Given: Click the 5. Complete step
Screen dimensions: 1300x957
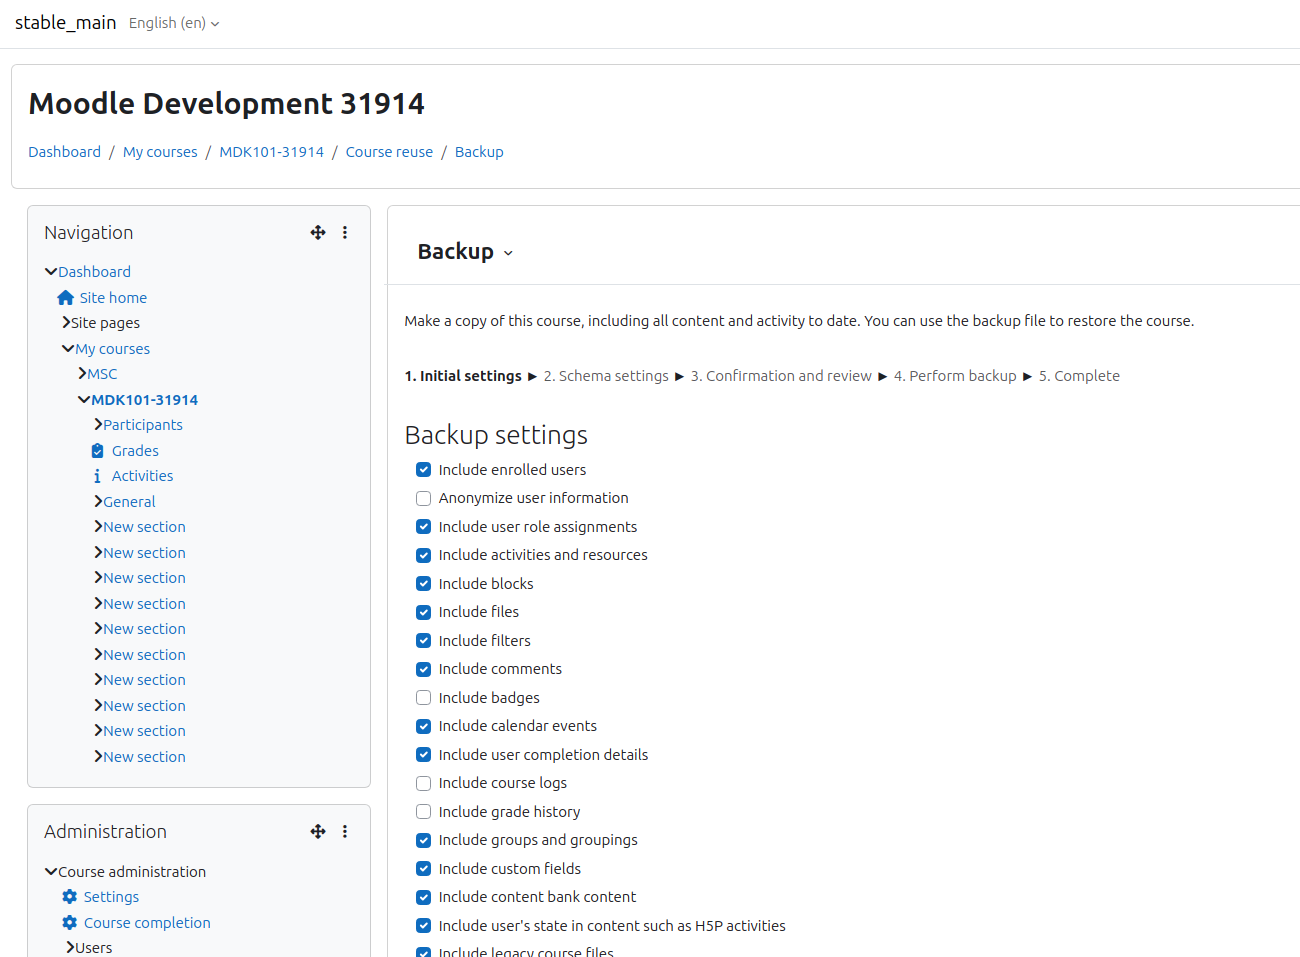Looking at the screenshot, I should coord(1079,376).
